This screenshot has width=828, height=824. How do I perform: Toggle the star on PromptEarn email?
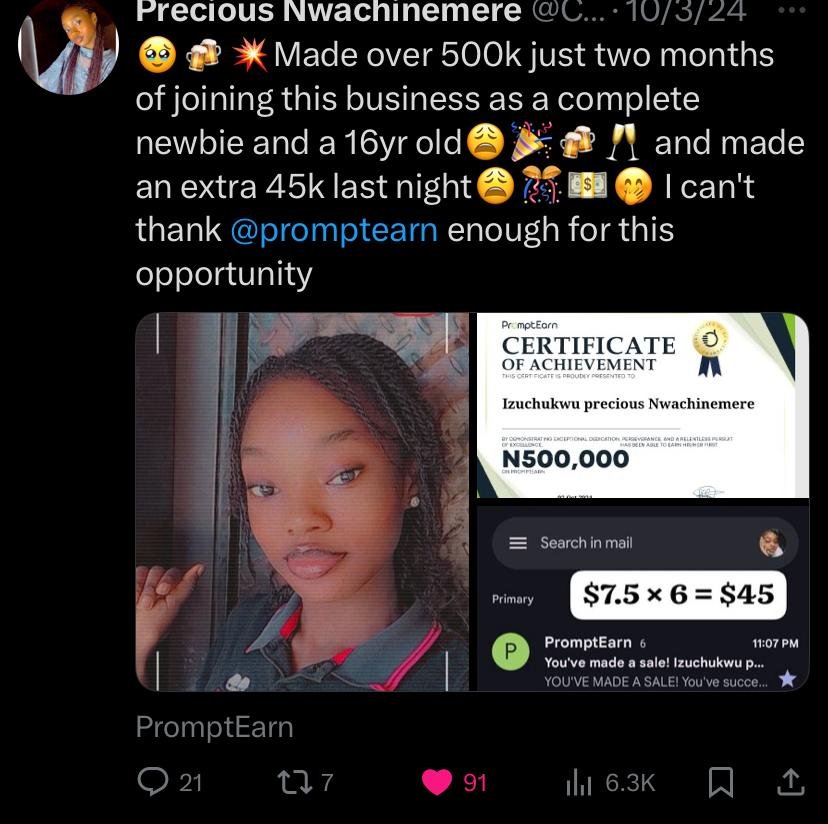(x=787, y=678)
